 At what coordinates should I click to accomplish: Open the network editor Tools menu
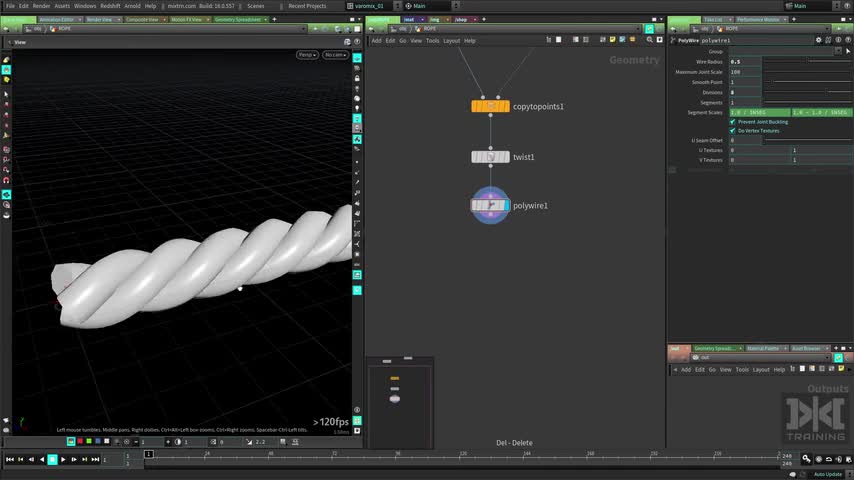(x=432, y=41)
